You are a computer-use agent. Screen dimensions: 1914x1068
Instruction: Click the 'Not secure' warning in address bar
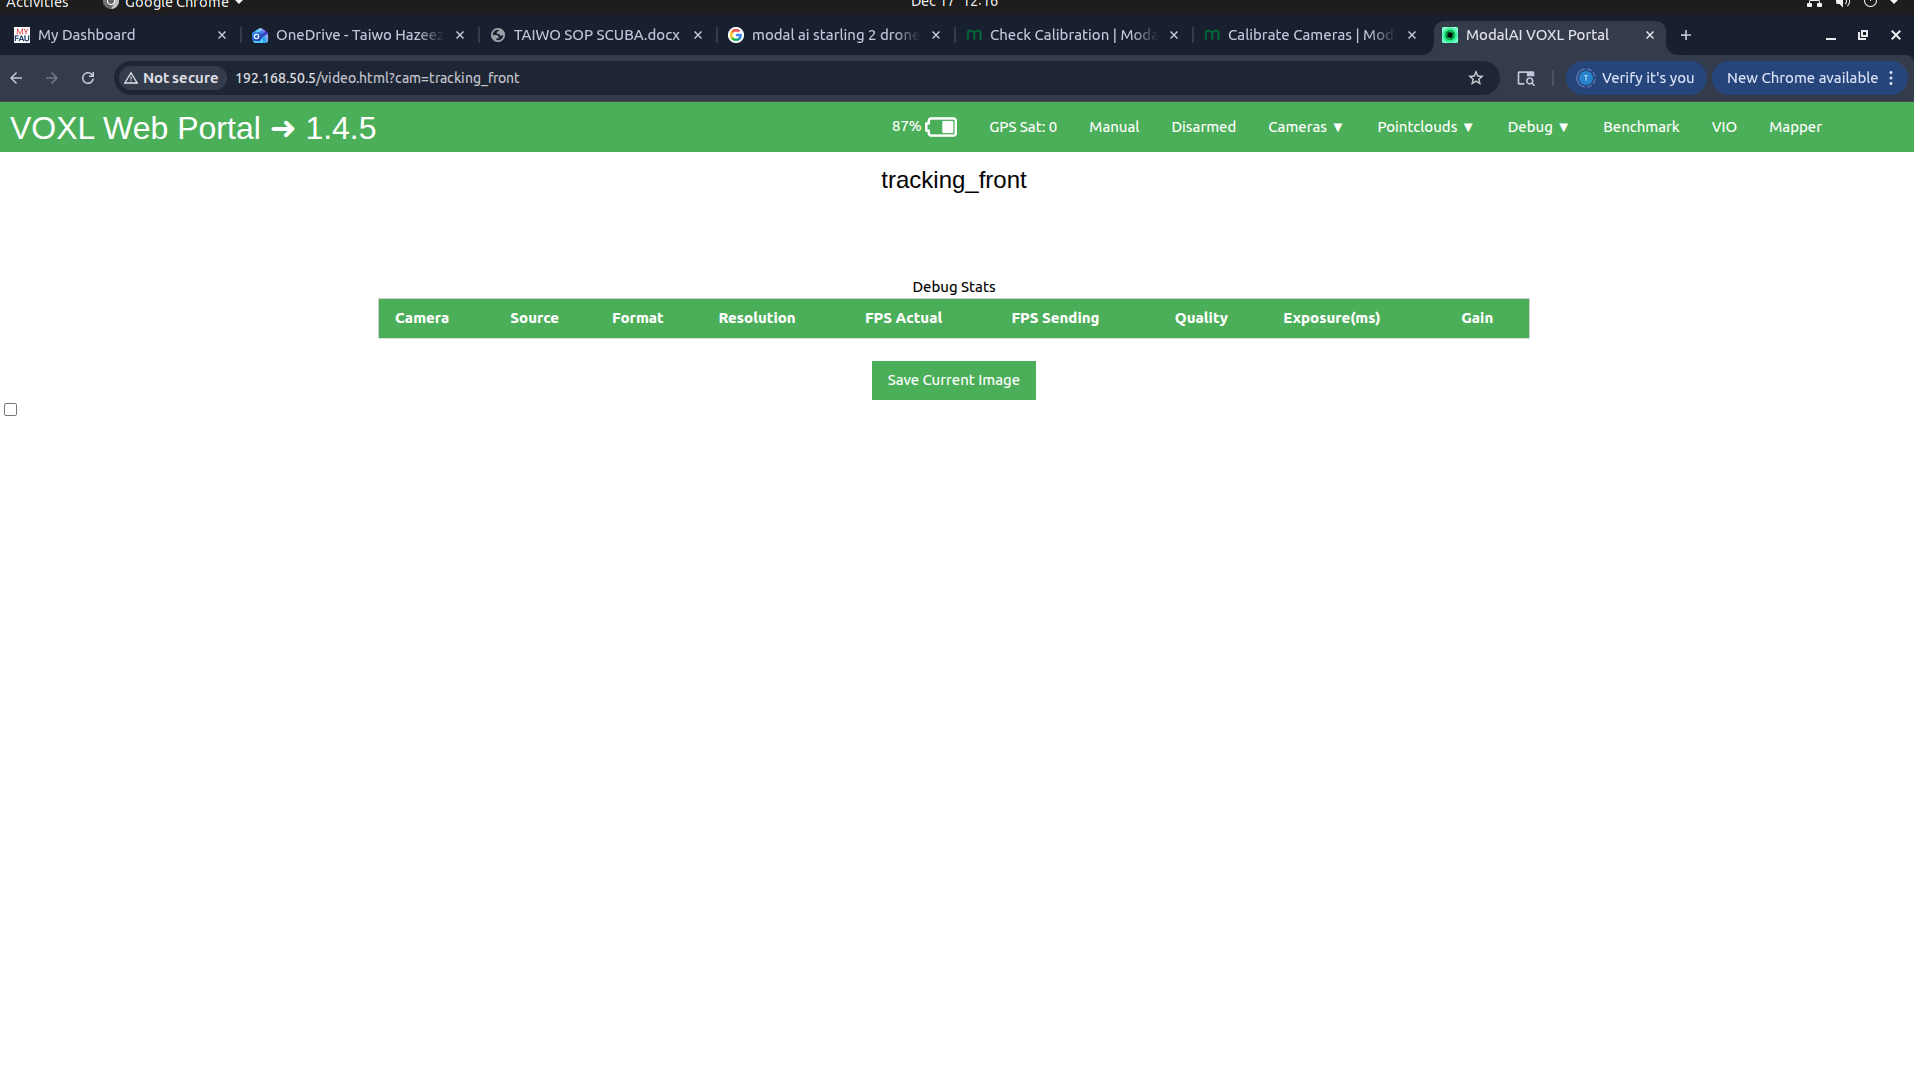pos(170,78)
